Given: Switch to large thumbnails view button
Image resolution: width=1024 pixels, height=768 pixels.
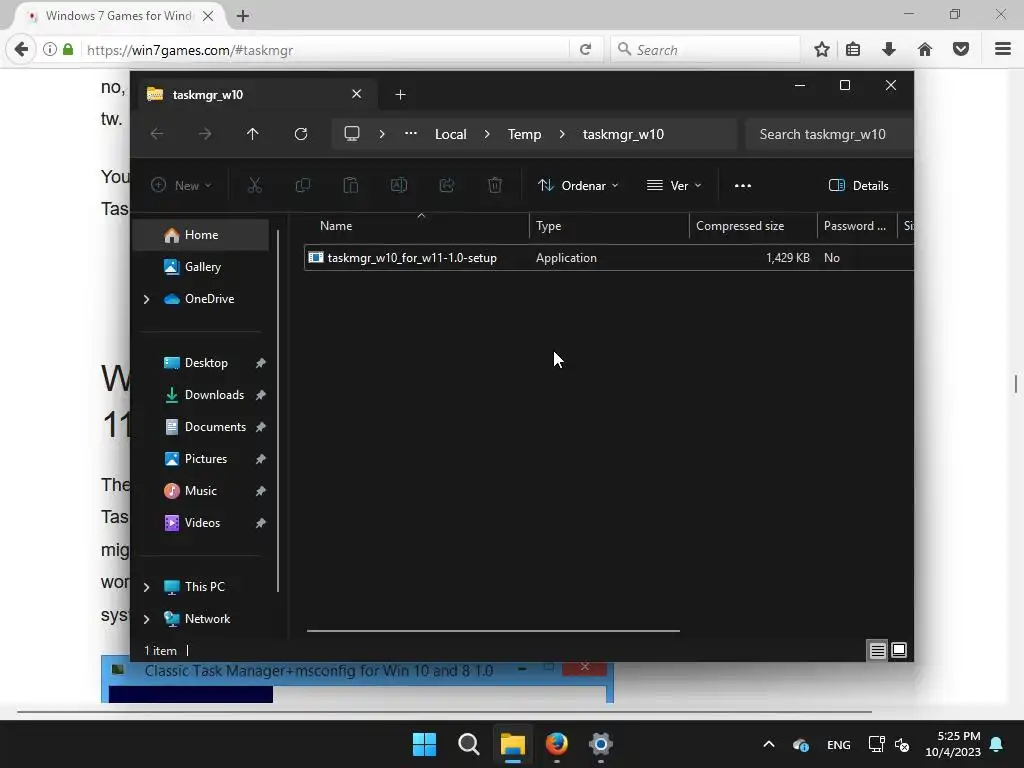Looking at the screenshot, I should click(899, 650).
